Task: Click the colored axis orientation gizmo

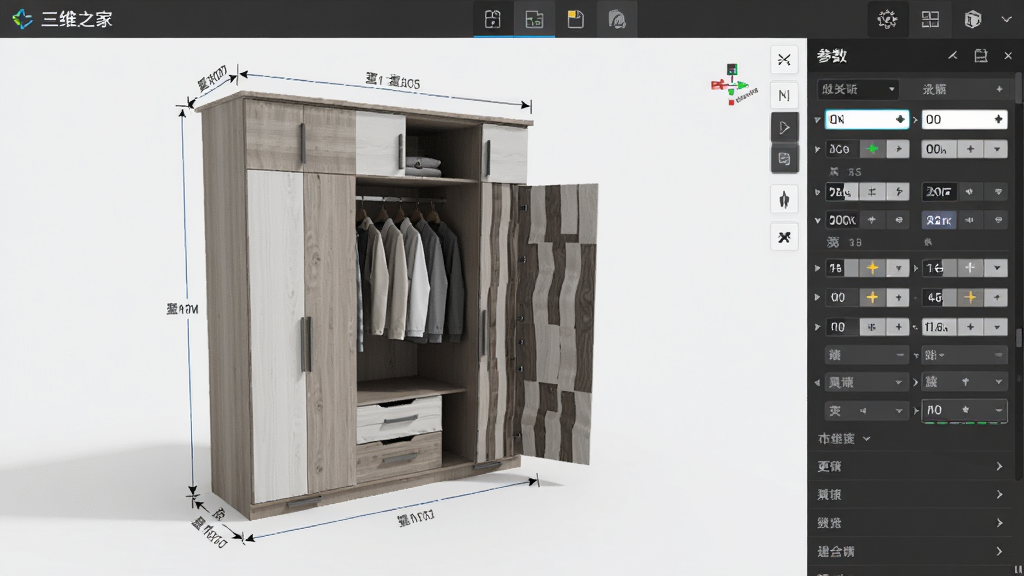Action: [733, 84]
